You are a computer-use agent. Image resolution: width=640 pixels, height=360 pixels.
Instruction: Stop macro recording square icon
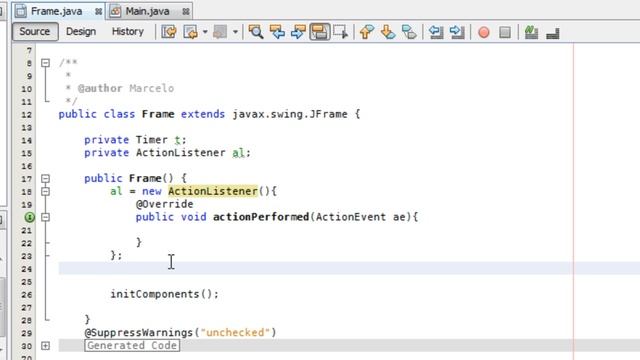(505, 32)
